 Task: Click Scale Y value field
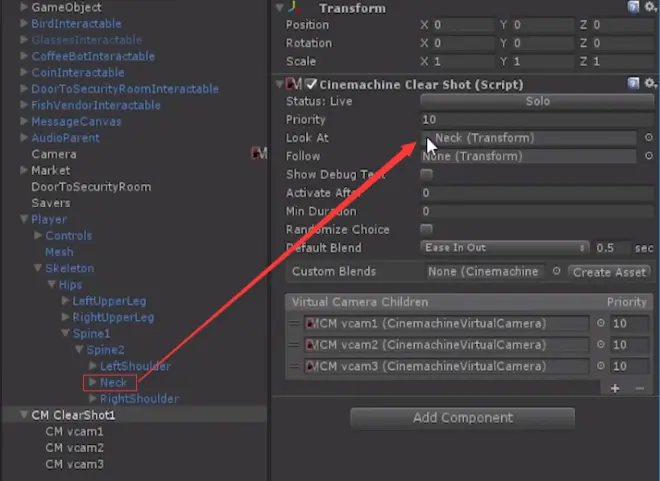pyautogui.click(x=543, y=61)
